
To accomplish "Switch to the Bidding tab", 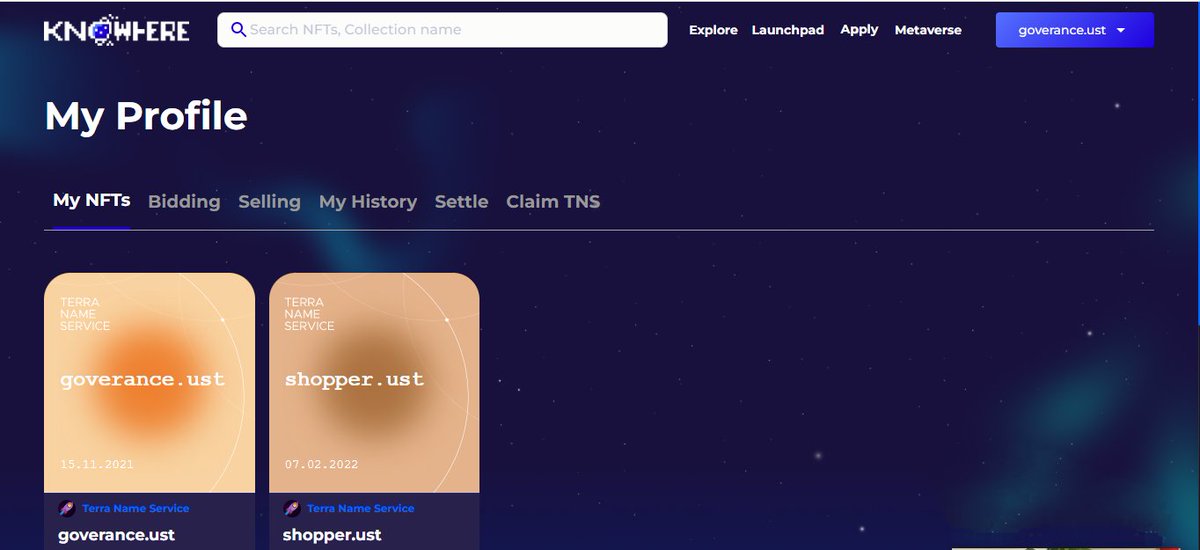I will 184,201.
